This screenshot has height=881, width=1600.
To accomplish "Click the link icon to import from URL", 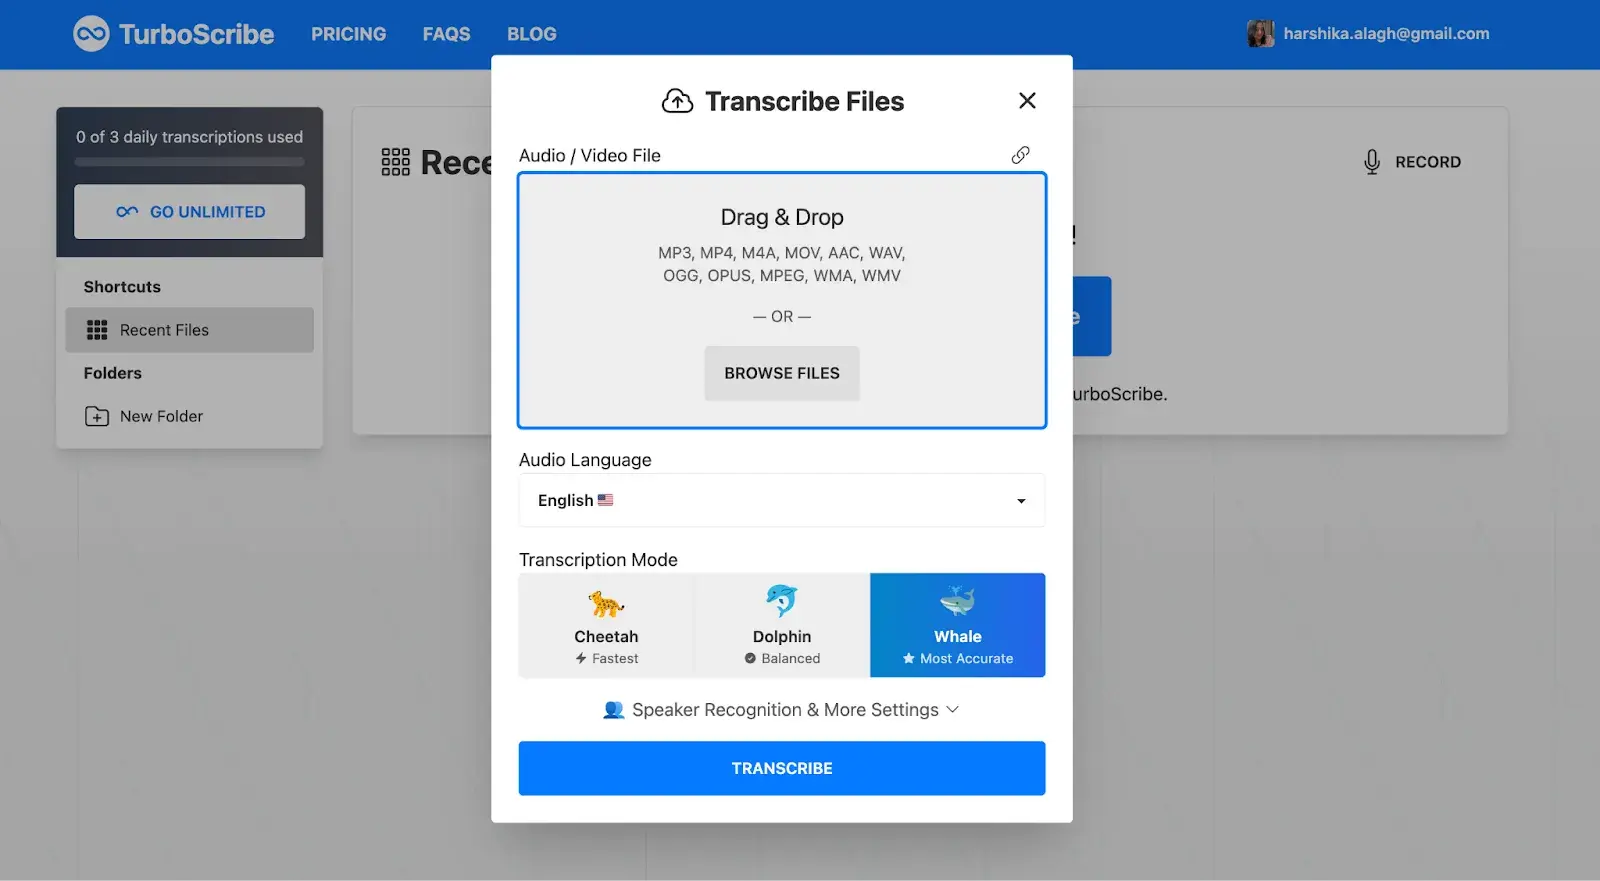I will [x=1020, y=155].
